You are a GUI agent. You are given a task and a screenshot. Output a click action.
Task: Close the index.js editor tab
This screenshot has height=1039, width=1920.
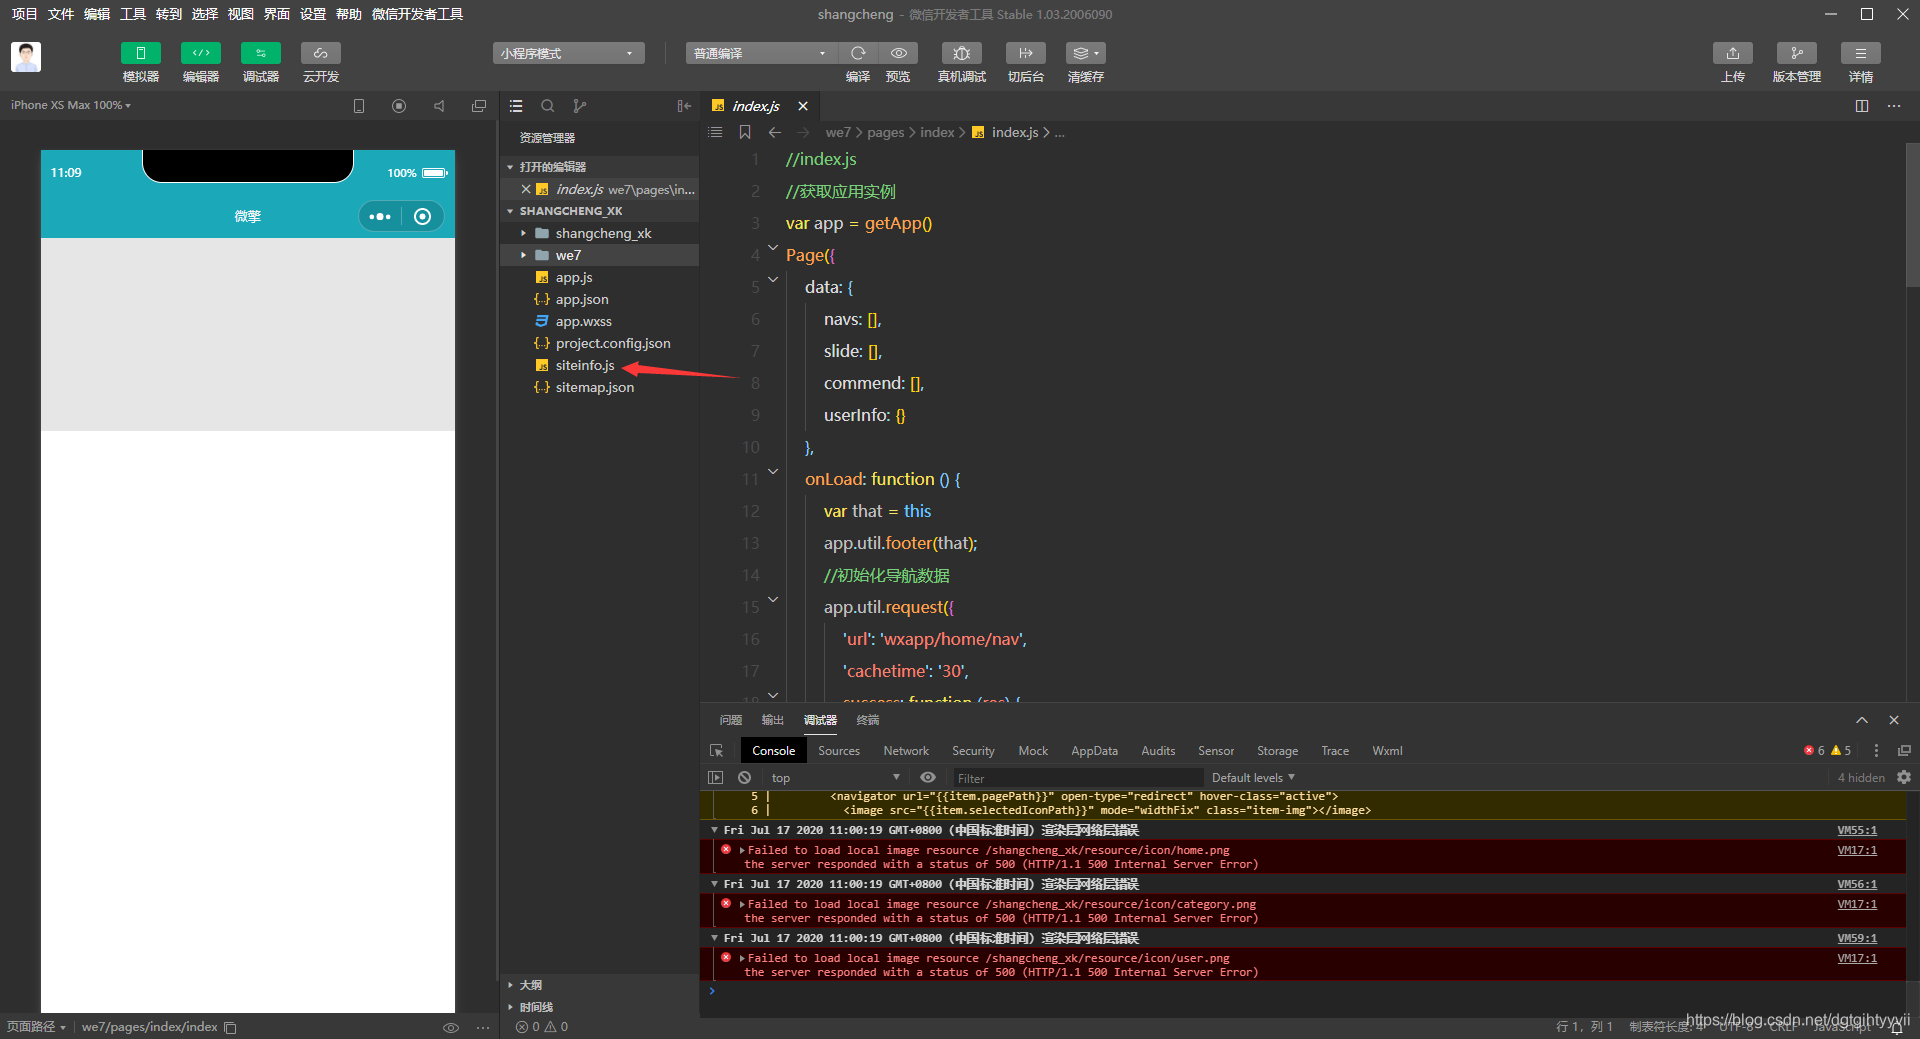(x=803, y=106)
